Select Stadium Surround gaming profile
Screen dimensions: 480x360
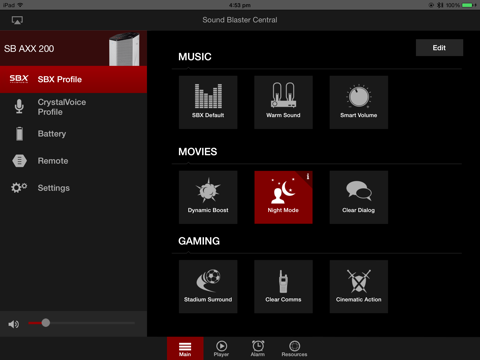click(208, 287)
